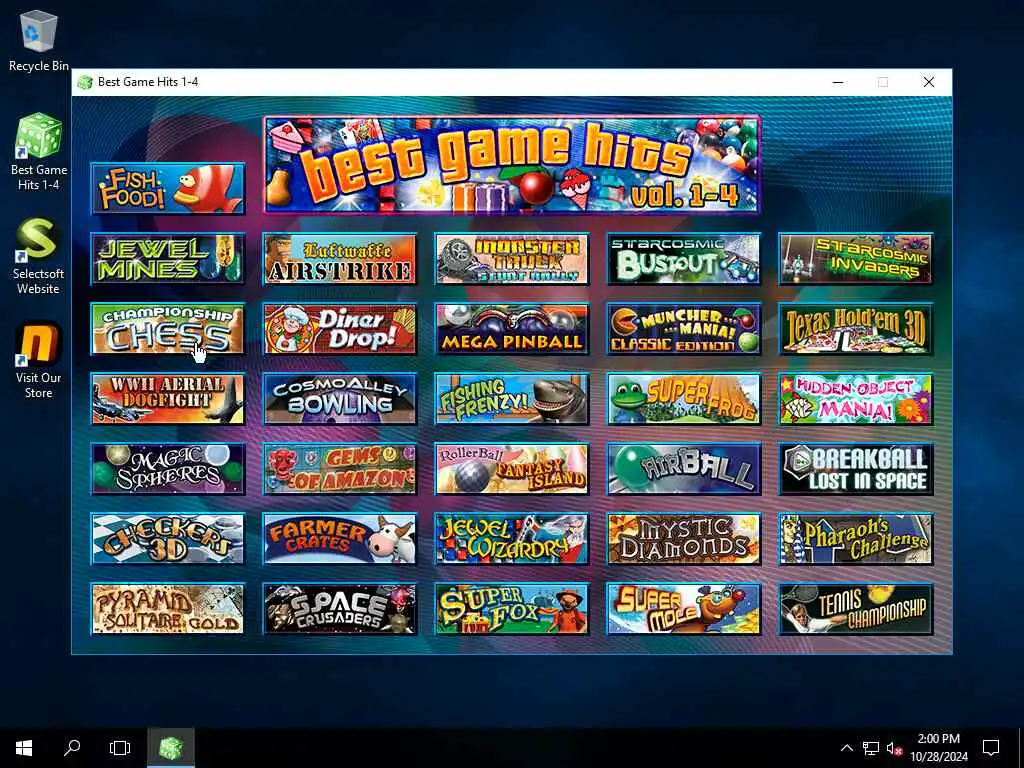Launch WWII Aerial Dogfight
This screenshot has width=1024, height=768.
(168, 399)
